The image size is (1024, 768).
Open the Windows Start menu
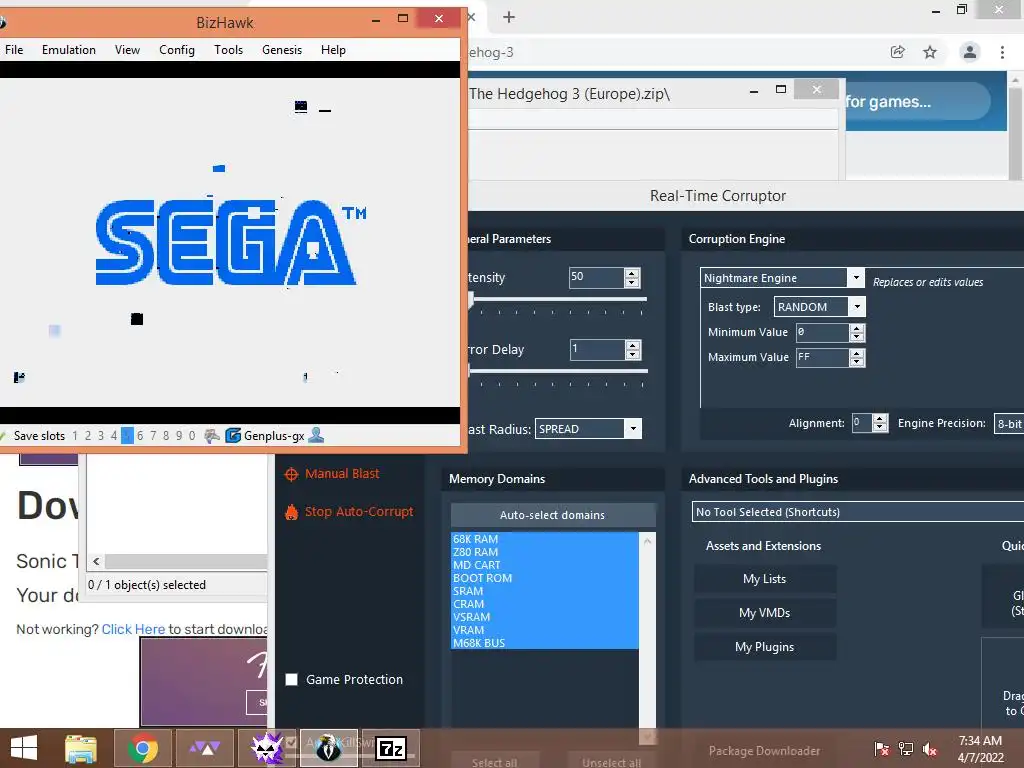pos(24,748)
